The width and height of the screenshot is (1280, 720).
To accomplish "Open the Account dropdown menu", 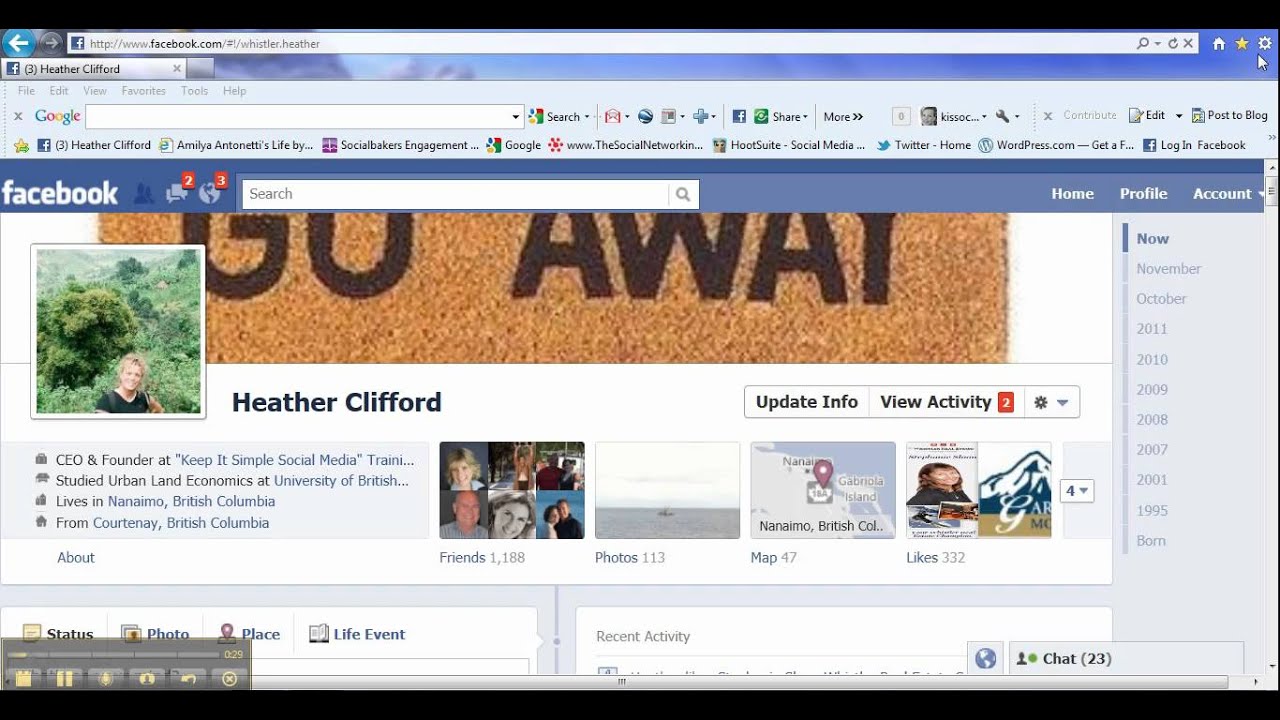I will [x=1228, y=194].
